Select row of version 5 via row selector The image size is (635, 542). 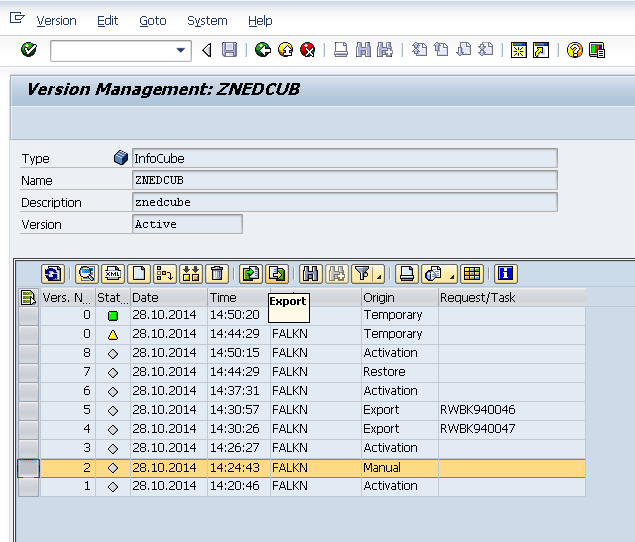[28, 410]
